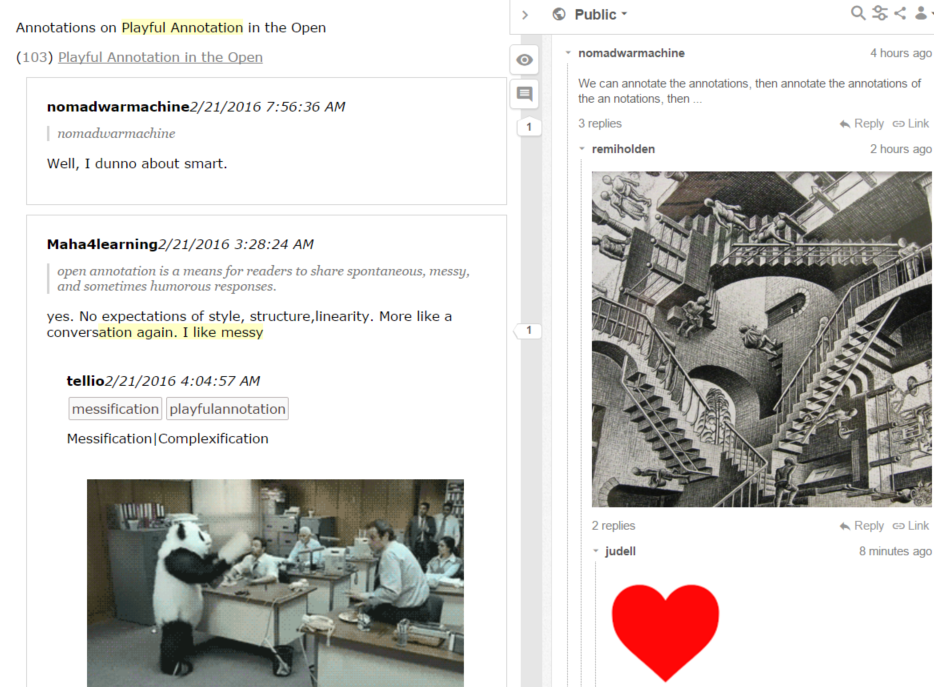Get link for remiholden's reply
Screen dimensions: 934x687
pyautogui.click(x=911, y=526)
